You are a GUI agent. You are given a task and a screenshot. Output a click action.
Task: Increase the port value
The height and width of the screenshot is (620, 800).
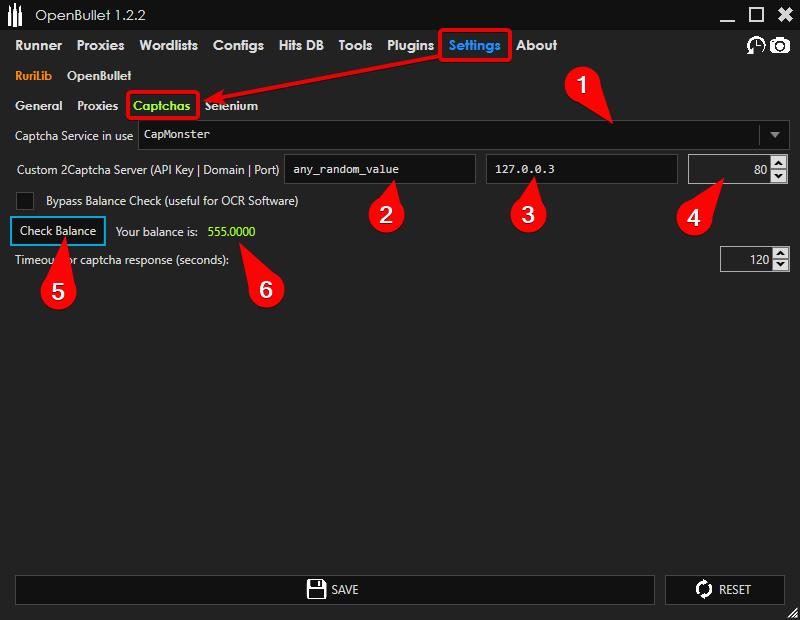779,163
